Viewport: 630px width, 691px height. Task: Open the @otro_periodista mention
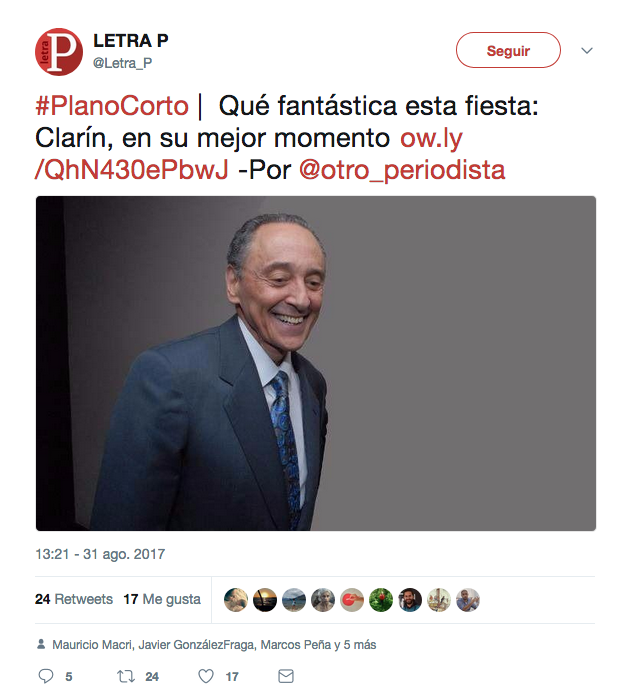click(x=402, y=170)
